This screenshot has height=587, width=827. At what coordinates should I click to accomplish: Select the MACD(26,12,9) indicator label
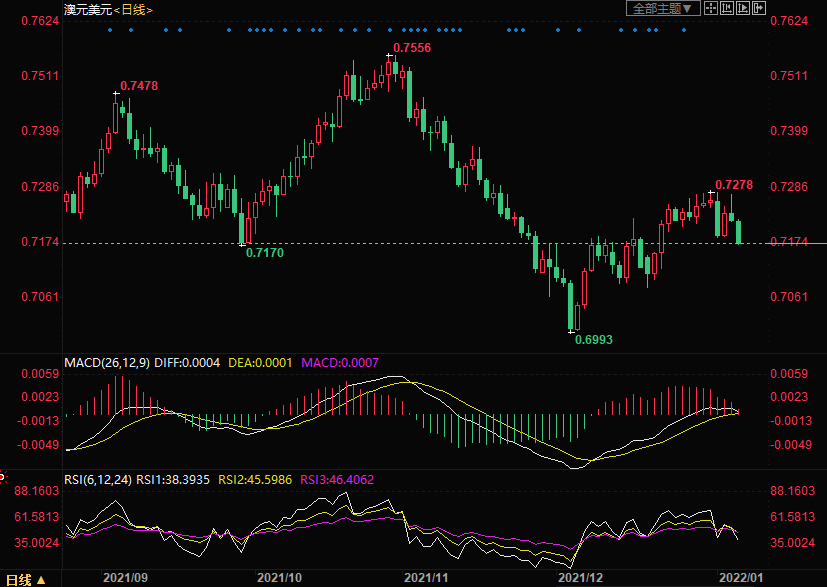point(106,361)
